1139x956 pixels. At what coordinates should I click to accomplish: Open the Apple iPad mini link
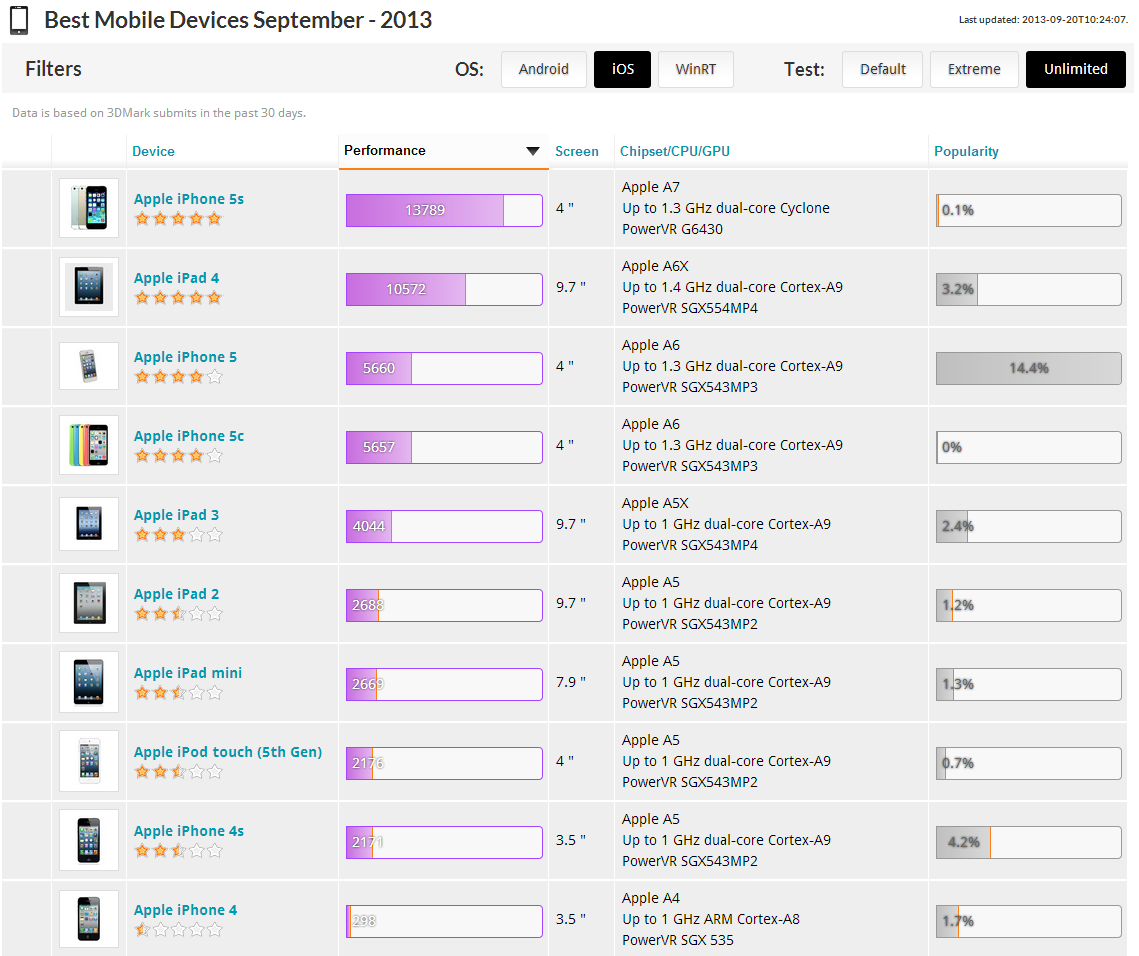pos(187,673)
